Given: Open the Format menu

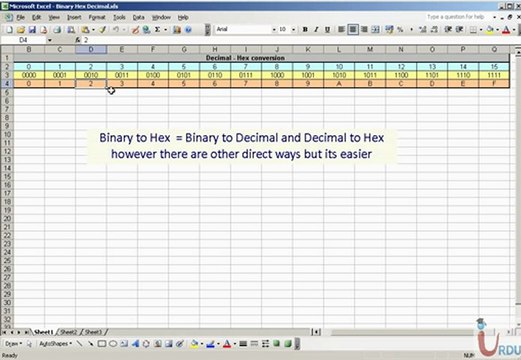Looking at the screenshot, I should point(97,17).
